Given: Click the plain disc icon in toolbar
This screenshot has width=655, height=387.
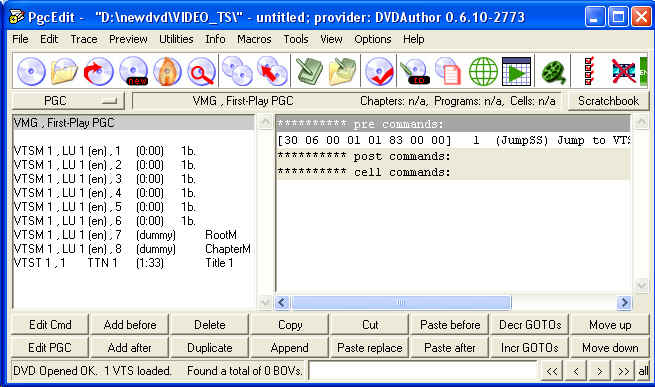Looking at the screenshot, I should coord(31,71).
